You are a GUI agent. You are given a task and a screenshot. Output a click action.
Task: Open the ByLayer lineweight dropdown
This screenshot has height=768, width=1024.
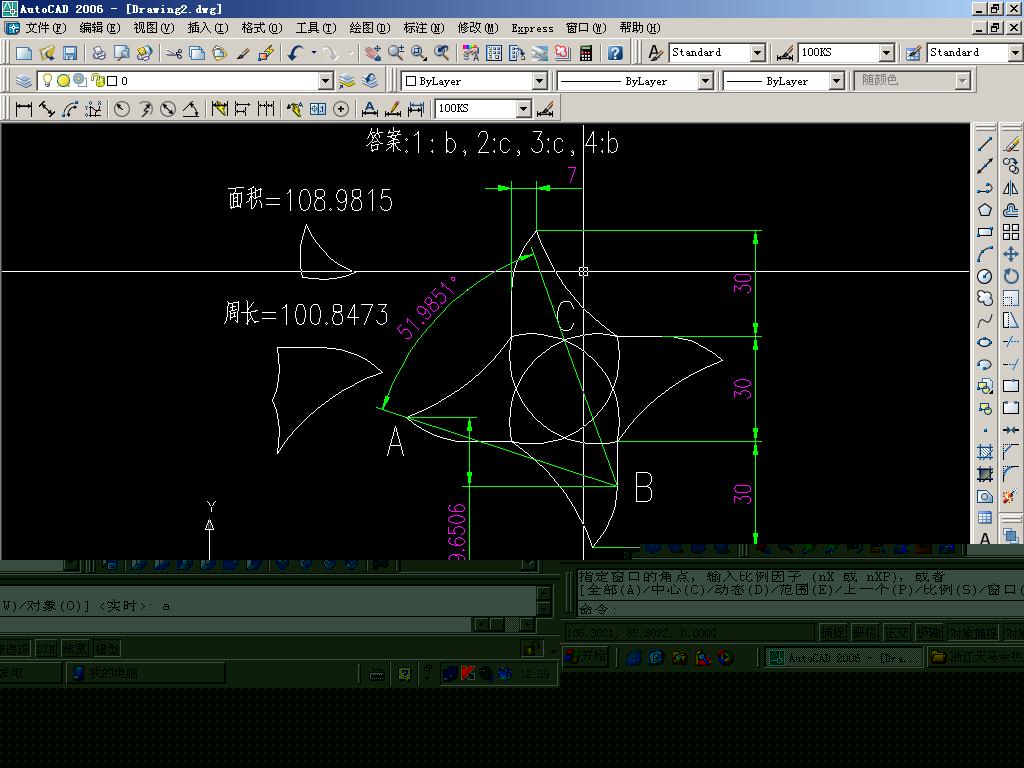click(837, 81)
